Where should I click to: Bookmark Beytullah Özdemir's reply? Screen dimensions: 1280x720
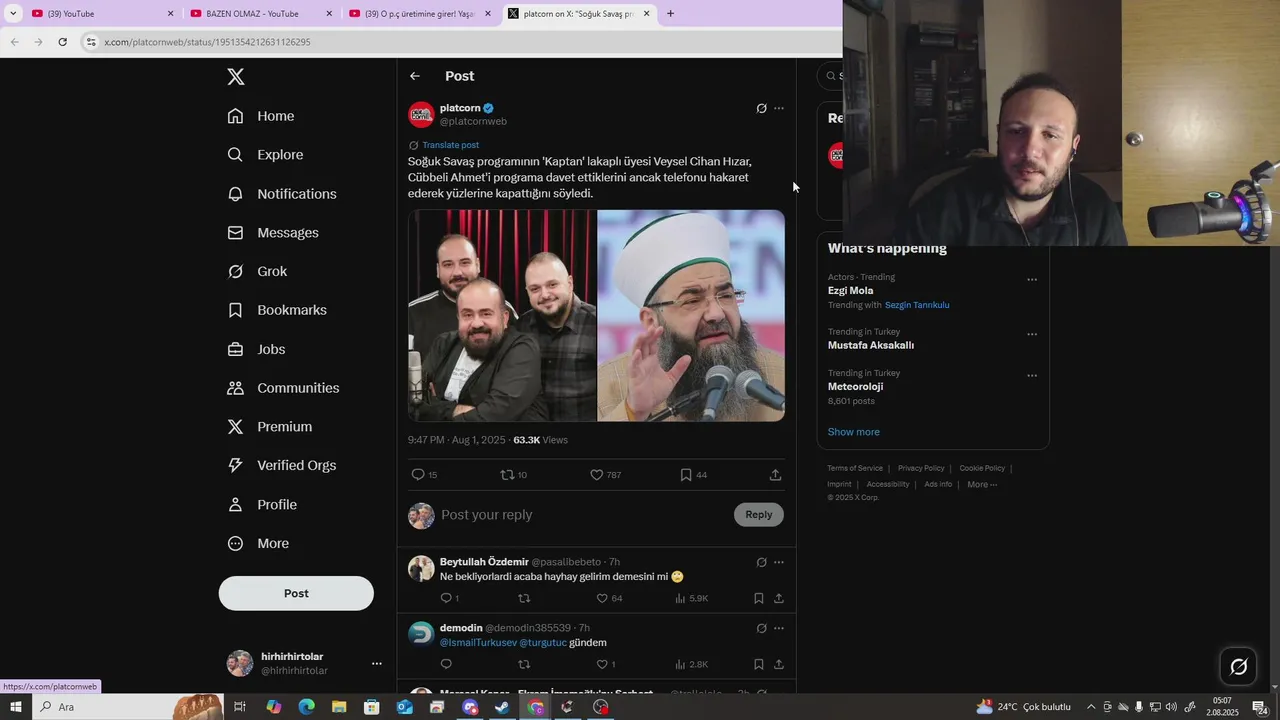[x=759, y=598]
